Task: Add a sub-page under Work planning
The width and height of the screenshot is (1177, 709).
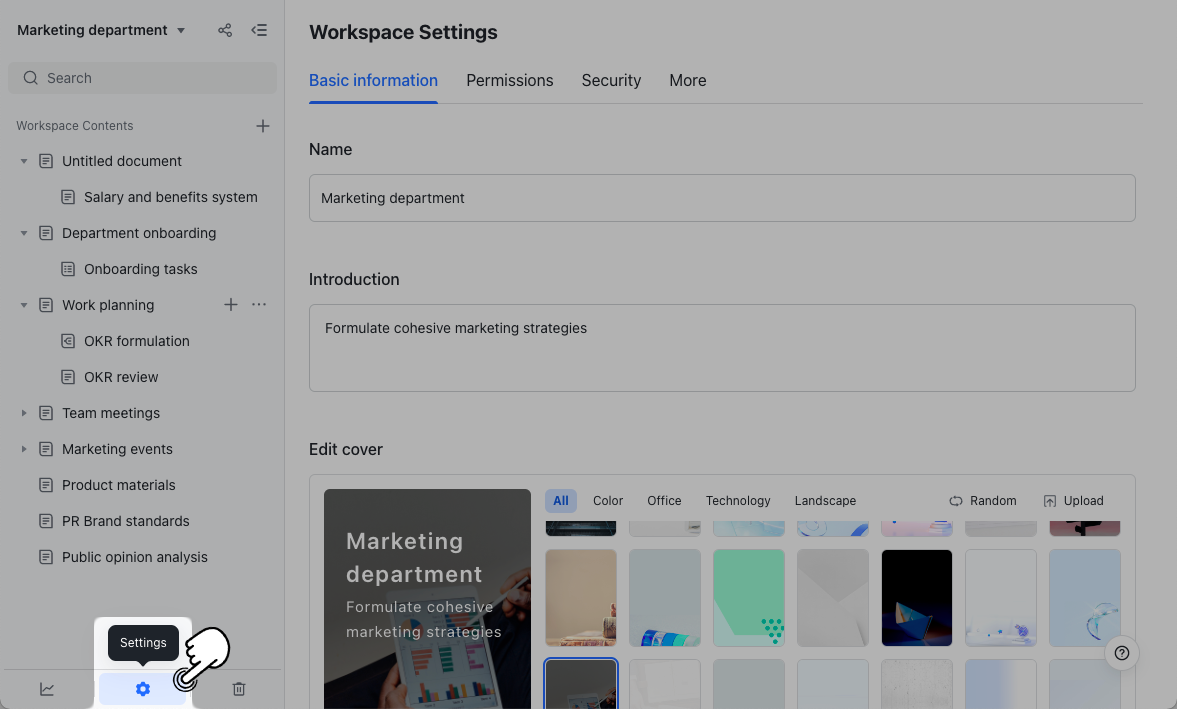Action: click(231, 305)
